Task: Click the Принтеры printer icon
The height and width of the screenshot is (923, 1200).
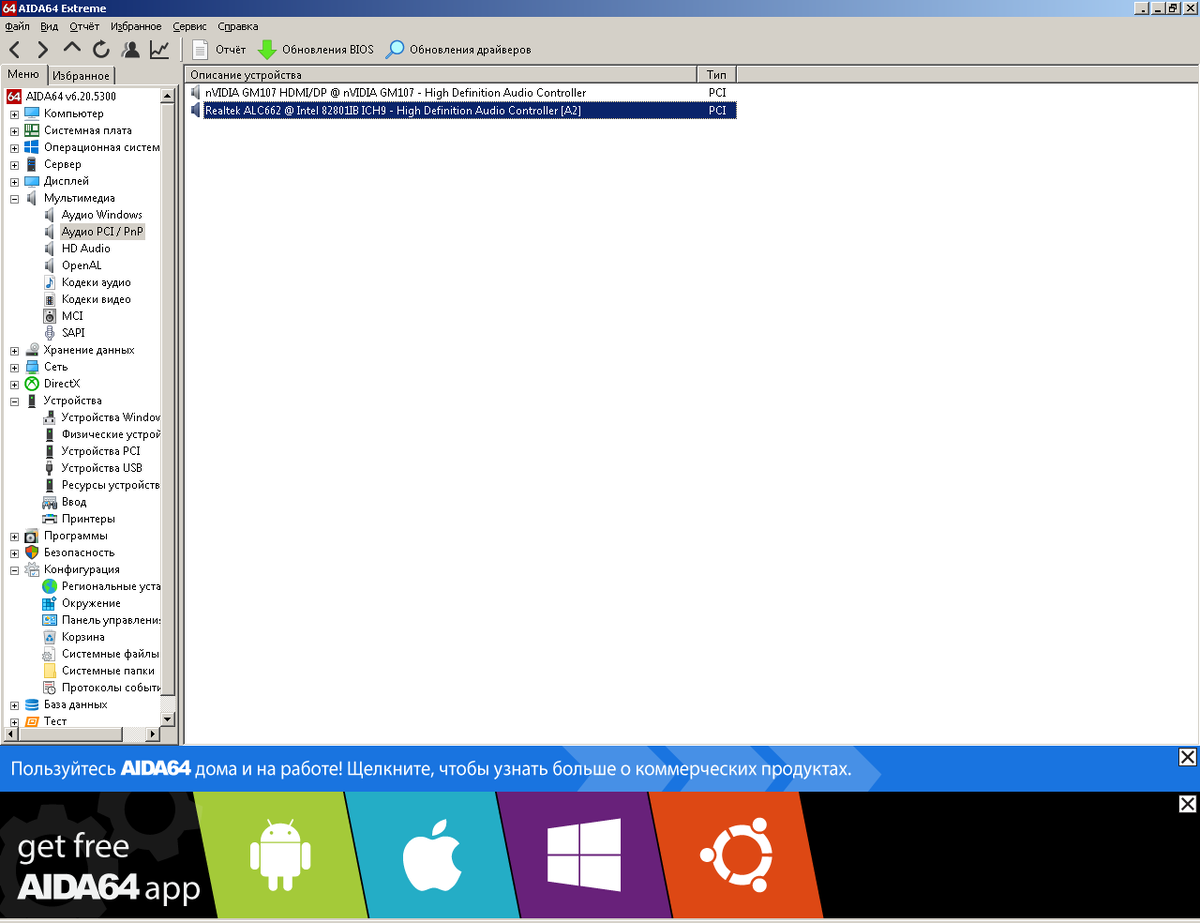Action: [50, 519]
